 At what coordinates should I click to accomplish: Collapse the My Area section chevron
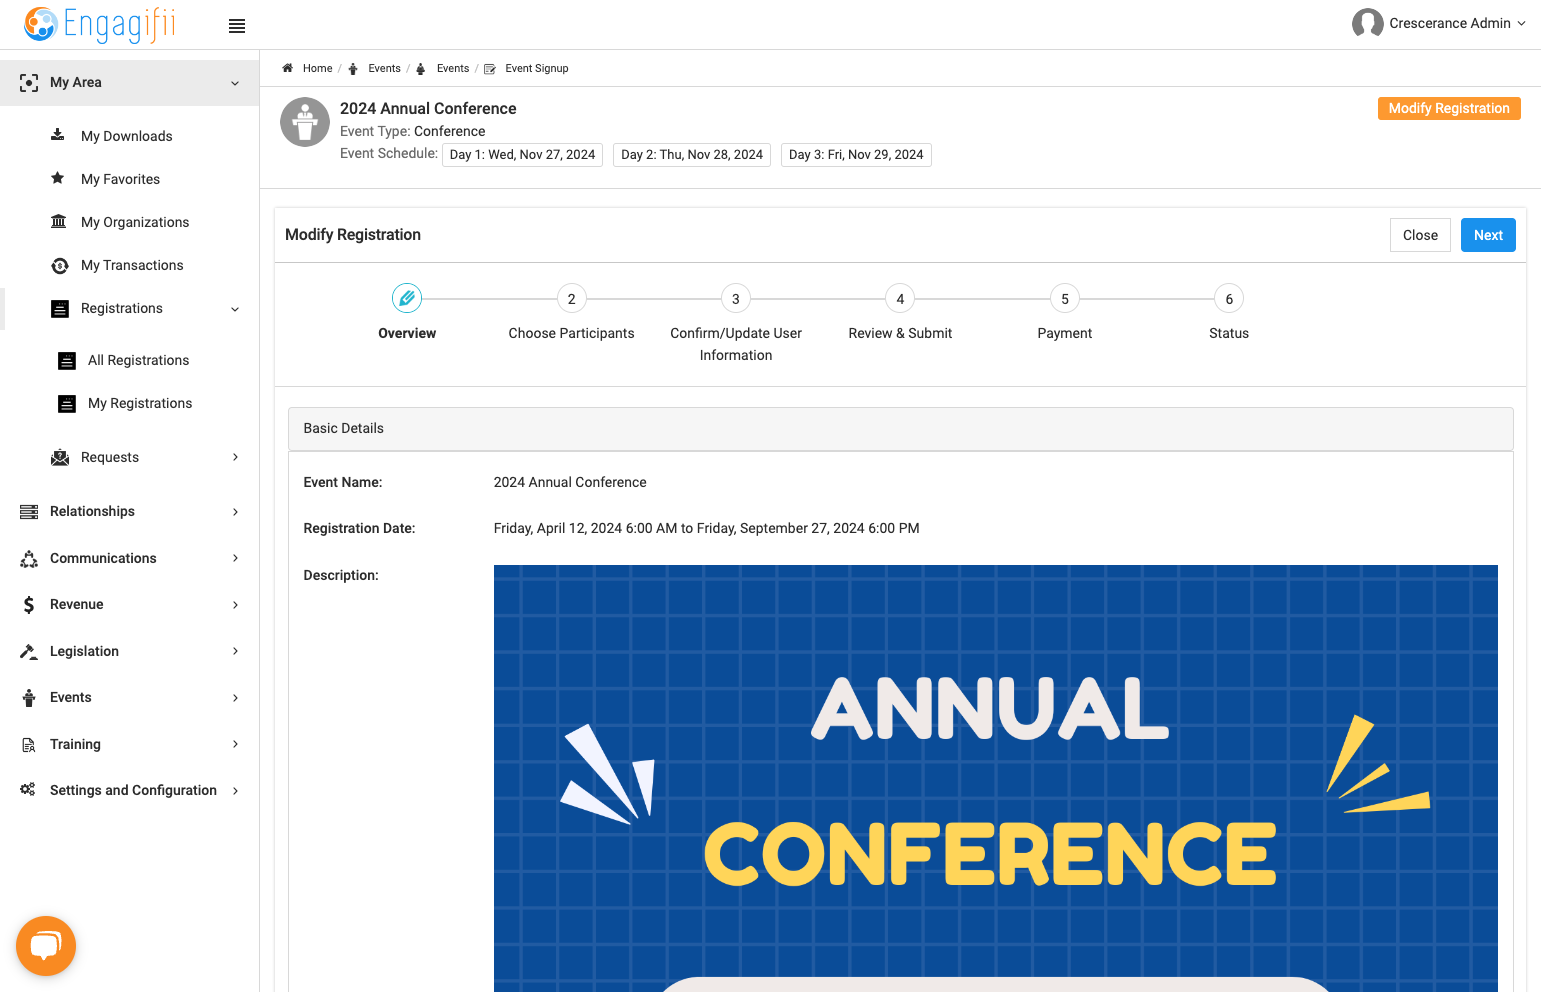click(235, 83)
